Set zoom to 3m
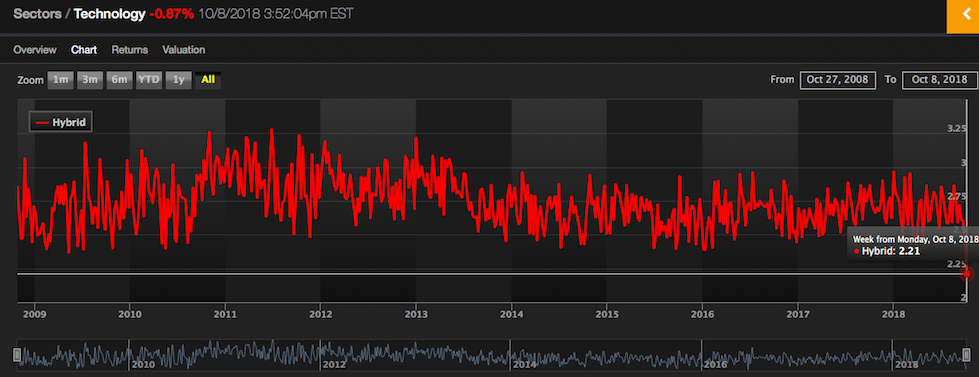The width and height of the screenshot is (979, 377). click(90, 80)
